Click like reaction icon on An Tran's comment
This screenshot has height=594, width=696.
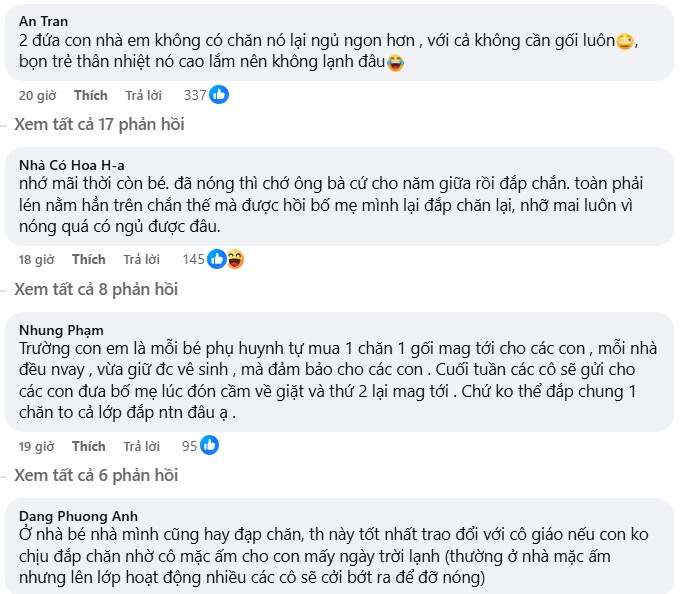click(x=219, y=95)
